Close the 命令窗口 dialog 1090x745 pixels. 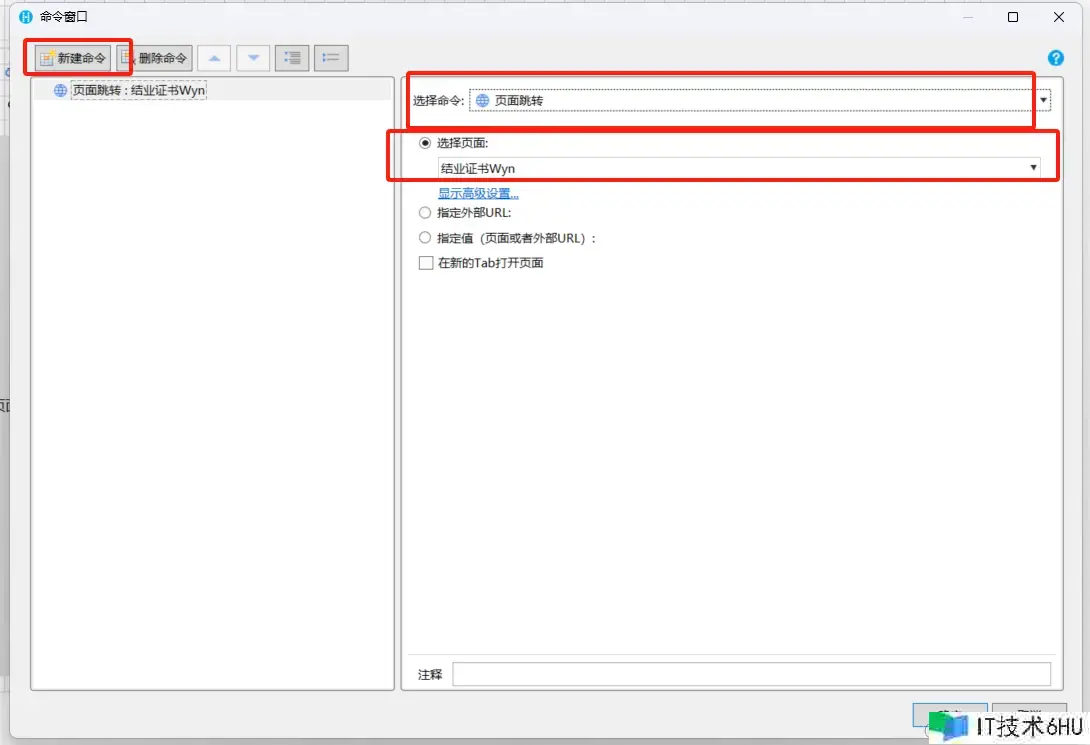tap(1059, 17)
